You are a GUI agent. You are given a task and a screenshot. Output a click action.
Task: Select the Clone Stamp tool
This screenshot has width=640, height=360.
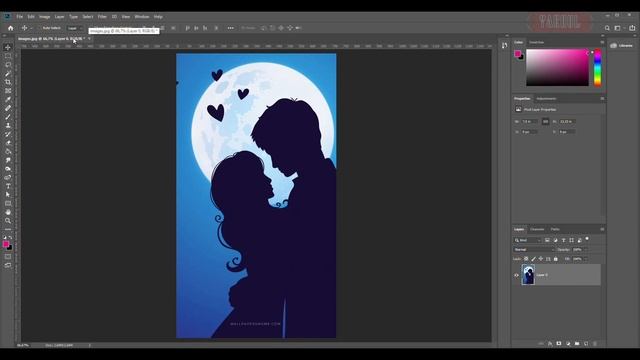[8, 125]
